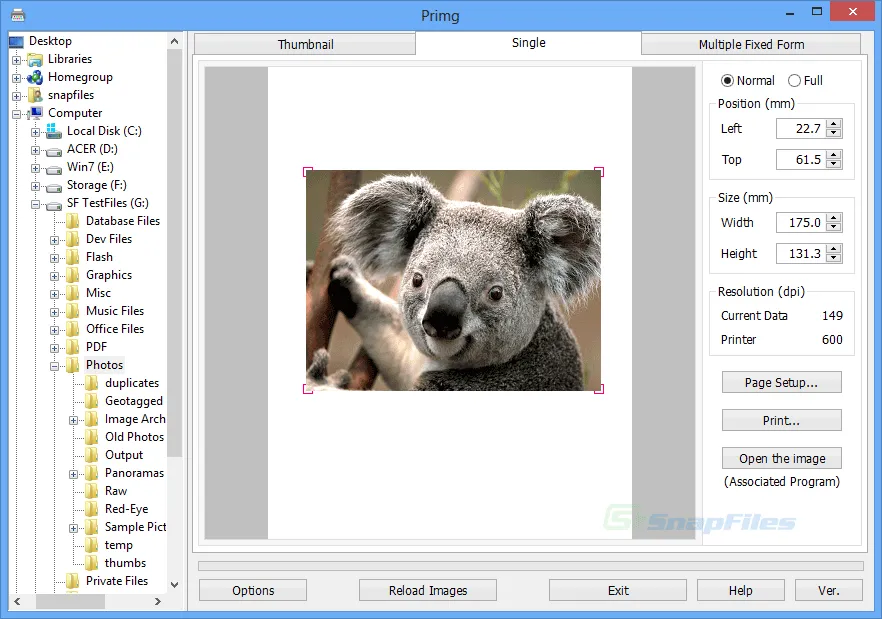Viewport: 882px width, 619px height.
Task: Click the folder tree scroll-up arrow
Action: coord(174,42)
